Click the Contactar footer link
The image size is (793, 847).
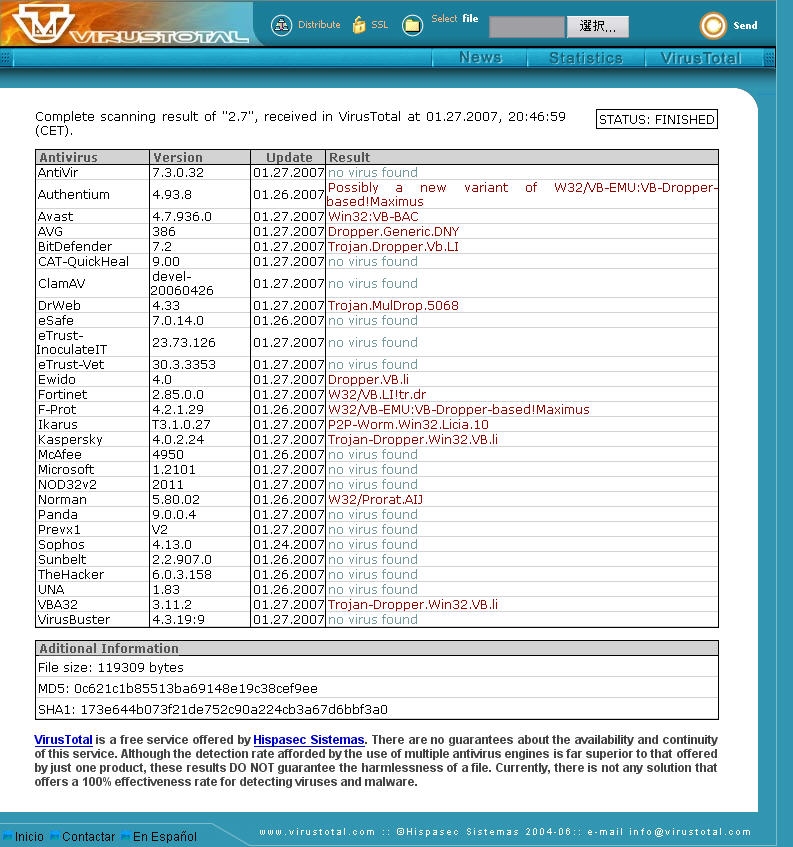(88, 836)
